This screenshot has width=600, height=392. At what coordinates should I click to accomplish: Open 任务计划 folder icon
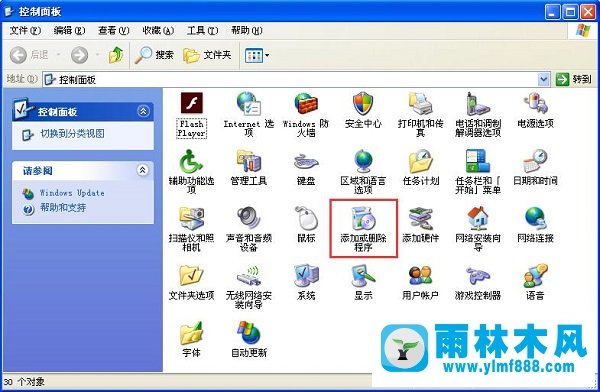point(420,168)
